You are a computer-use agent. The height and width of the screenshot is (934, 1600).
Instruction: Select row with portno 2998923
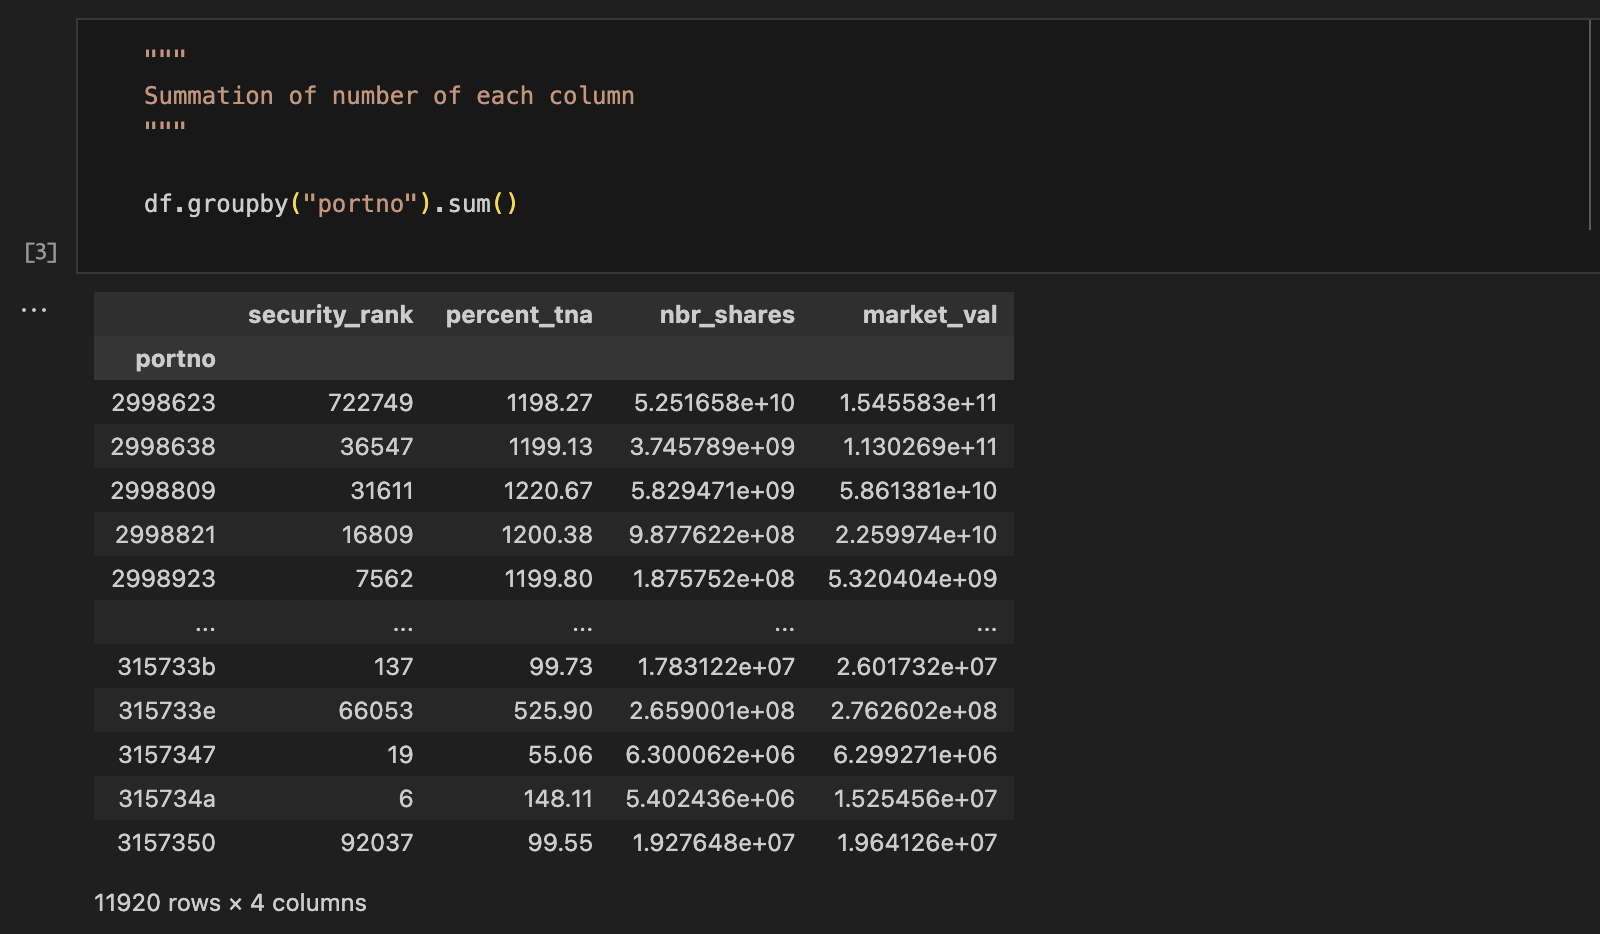554,578
